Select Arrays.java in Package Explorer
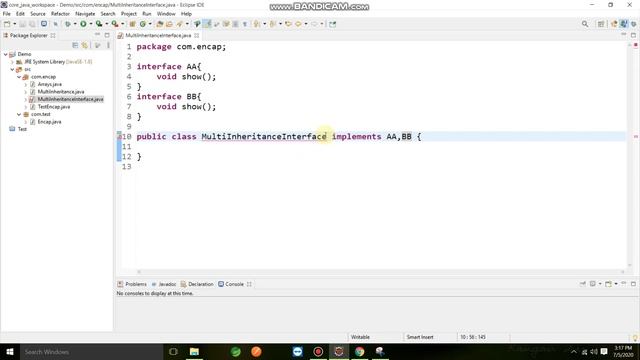The image size is (640, 360). pos(49,84)
